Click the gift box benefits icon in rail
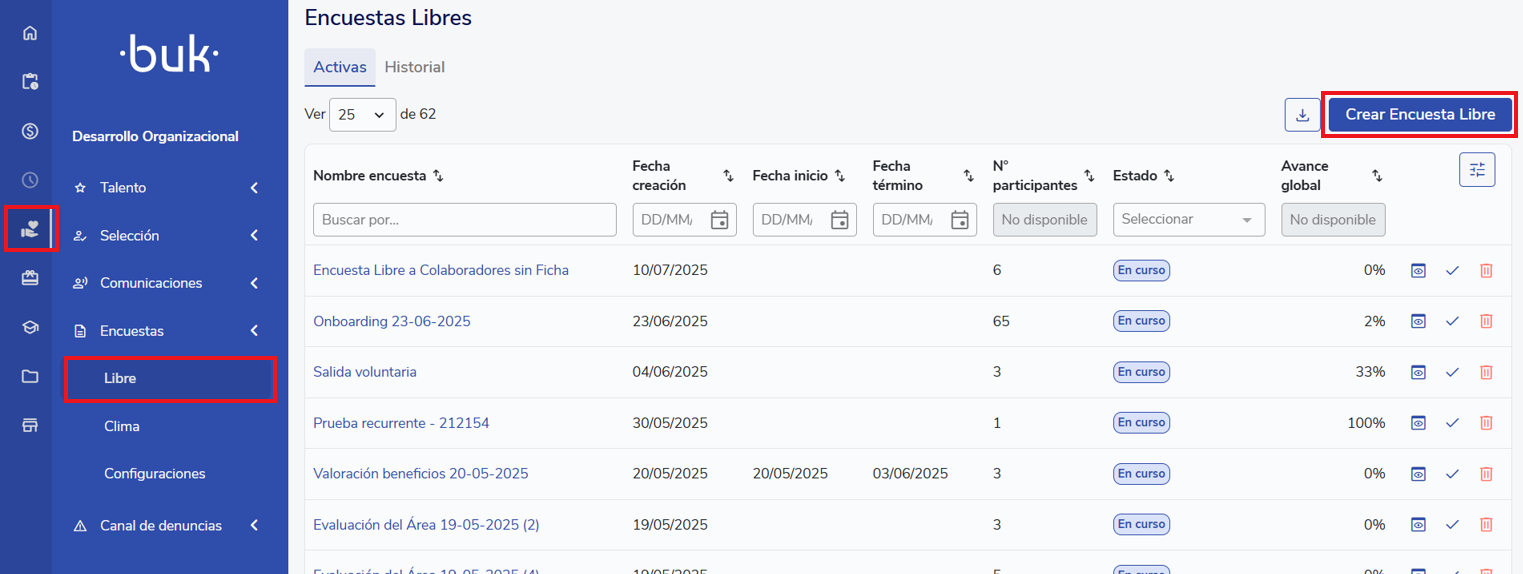1523x574 pixels. (x=30, y=278)
